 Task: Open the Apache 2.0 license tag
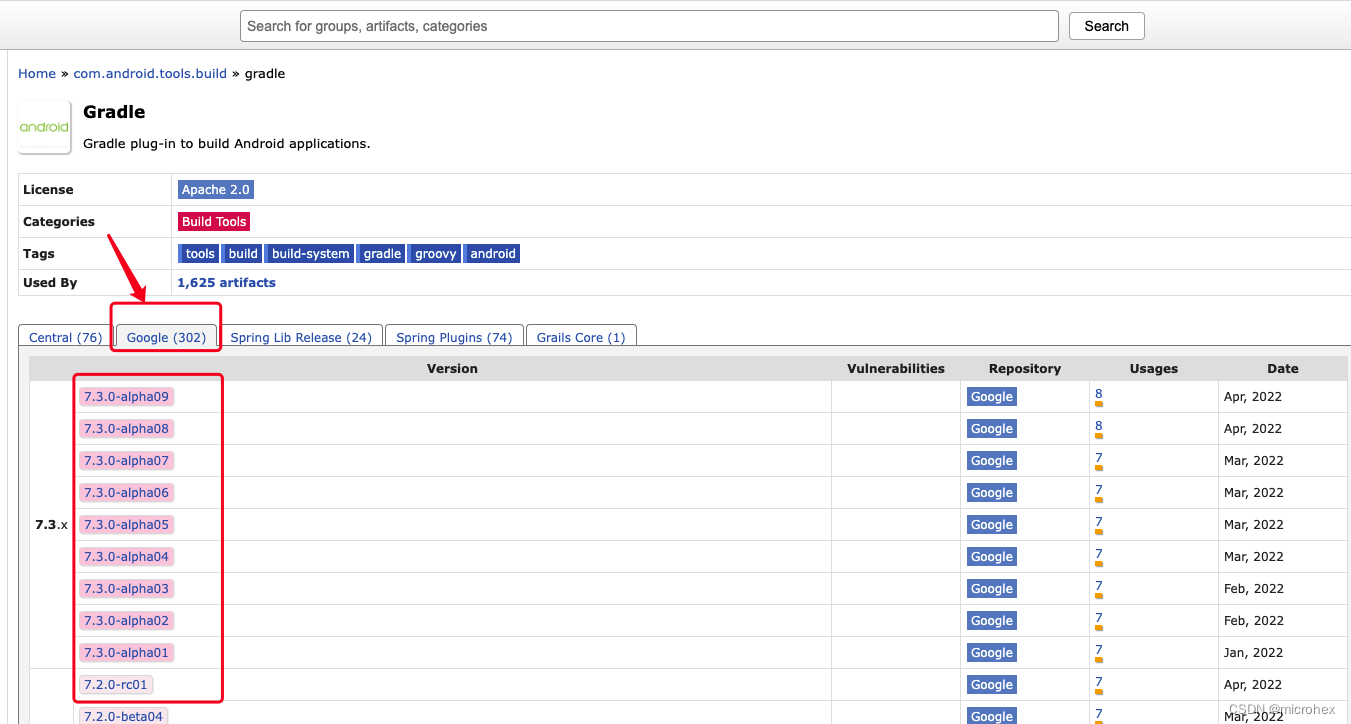coord(216,190)
